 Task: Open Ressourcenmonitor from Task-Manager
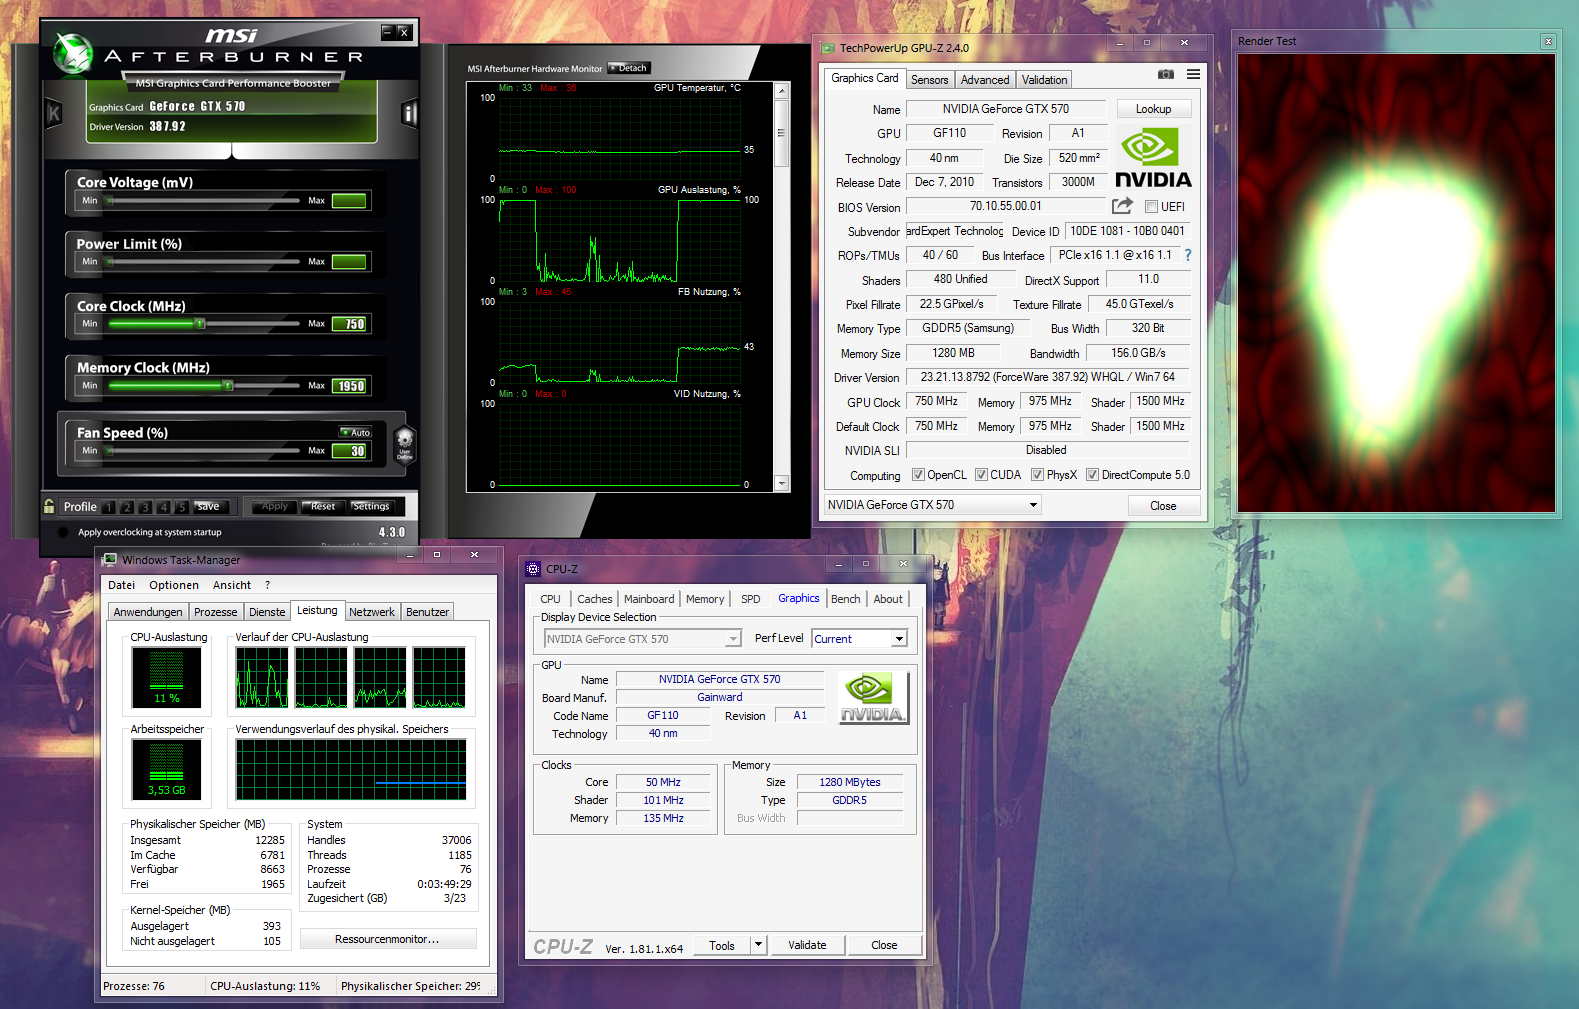pyautogui.click(x=387, y=939)
